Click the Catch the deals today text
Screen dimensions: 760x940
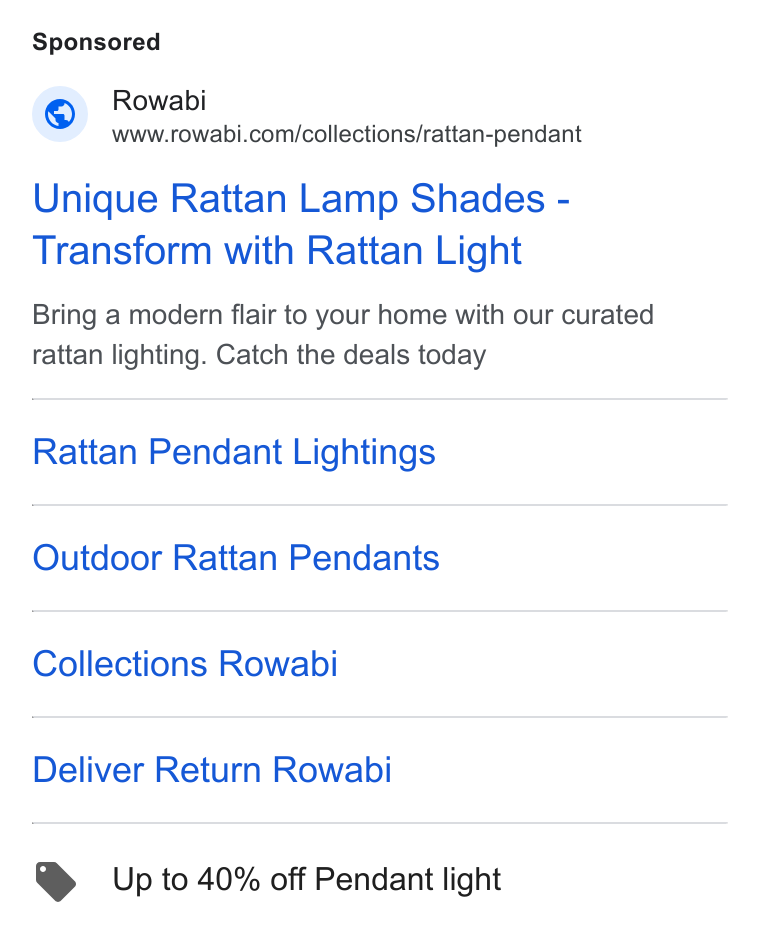351,355
